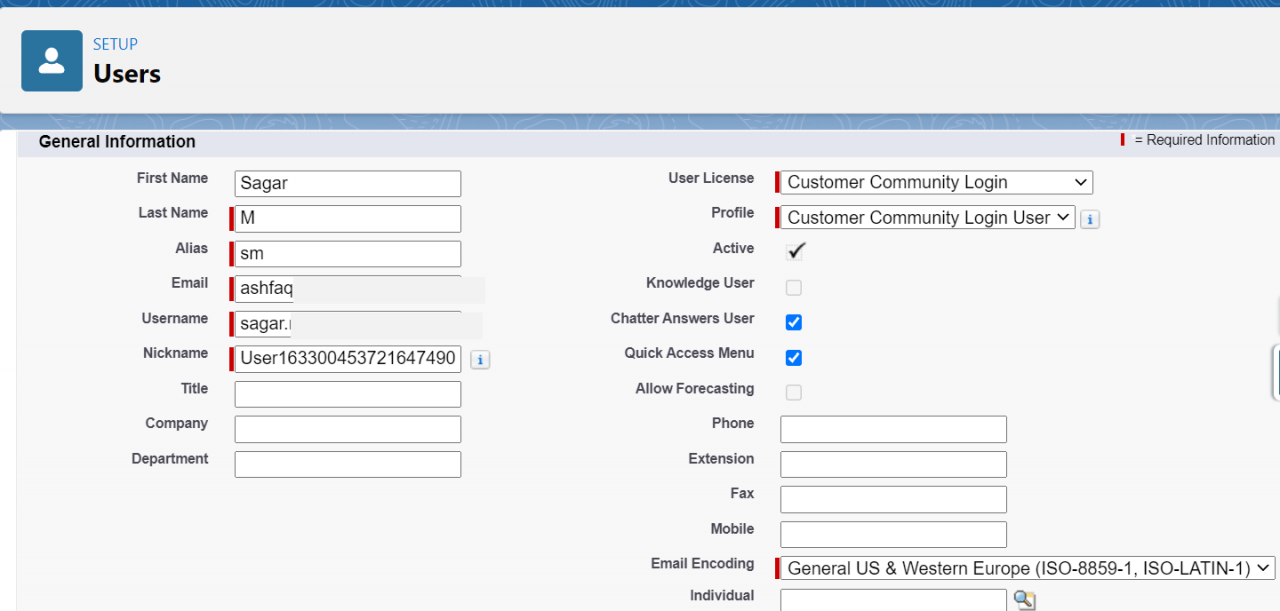Click the First Name field showing Sagar

[347, 183]
